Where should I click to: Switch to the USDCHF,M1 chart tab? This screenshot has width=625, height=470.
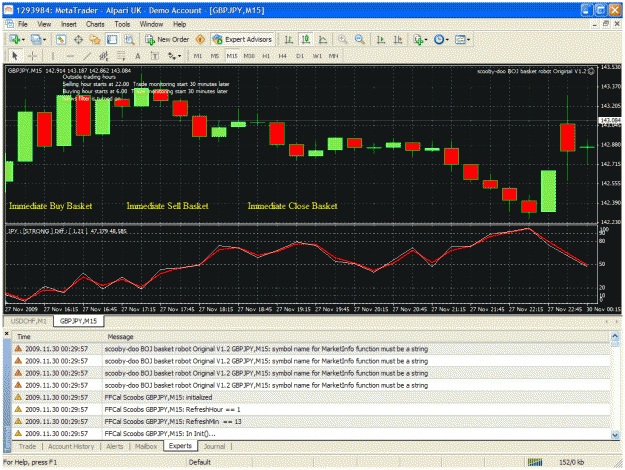pyautogui.click(x=28, y=321)
